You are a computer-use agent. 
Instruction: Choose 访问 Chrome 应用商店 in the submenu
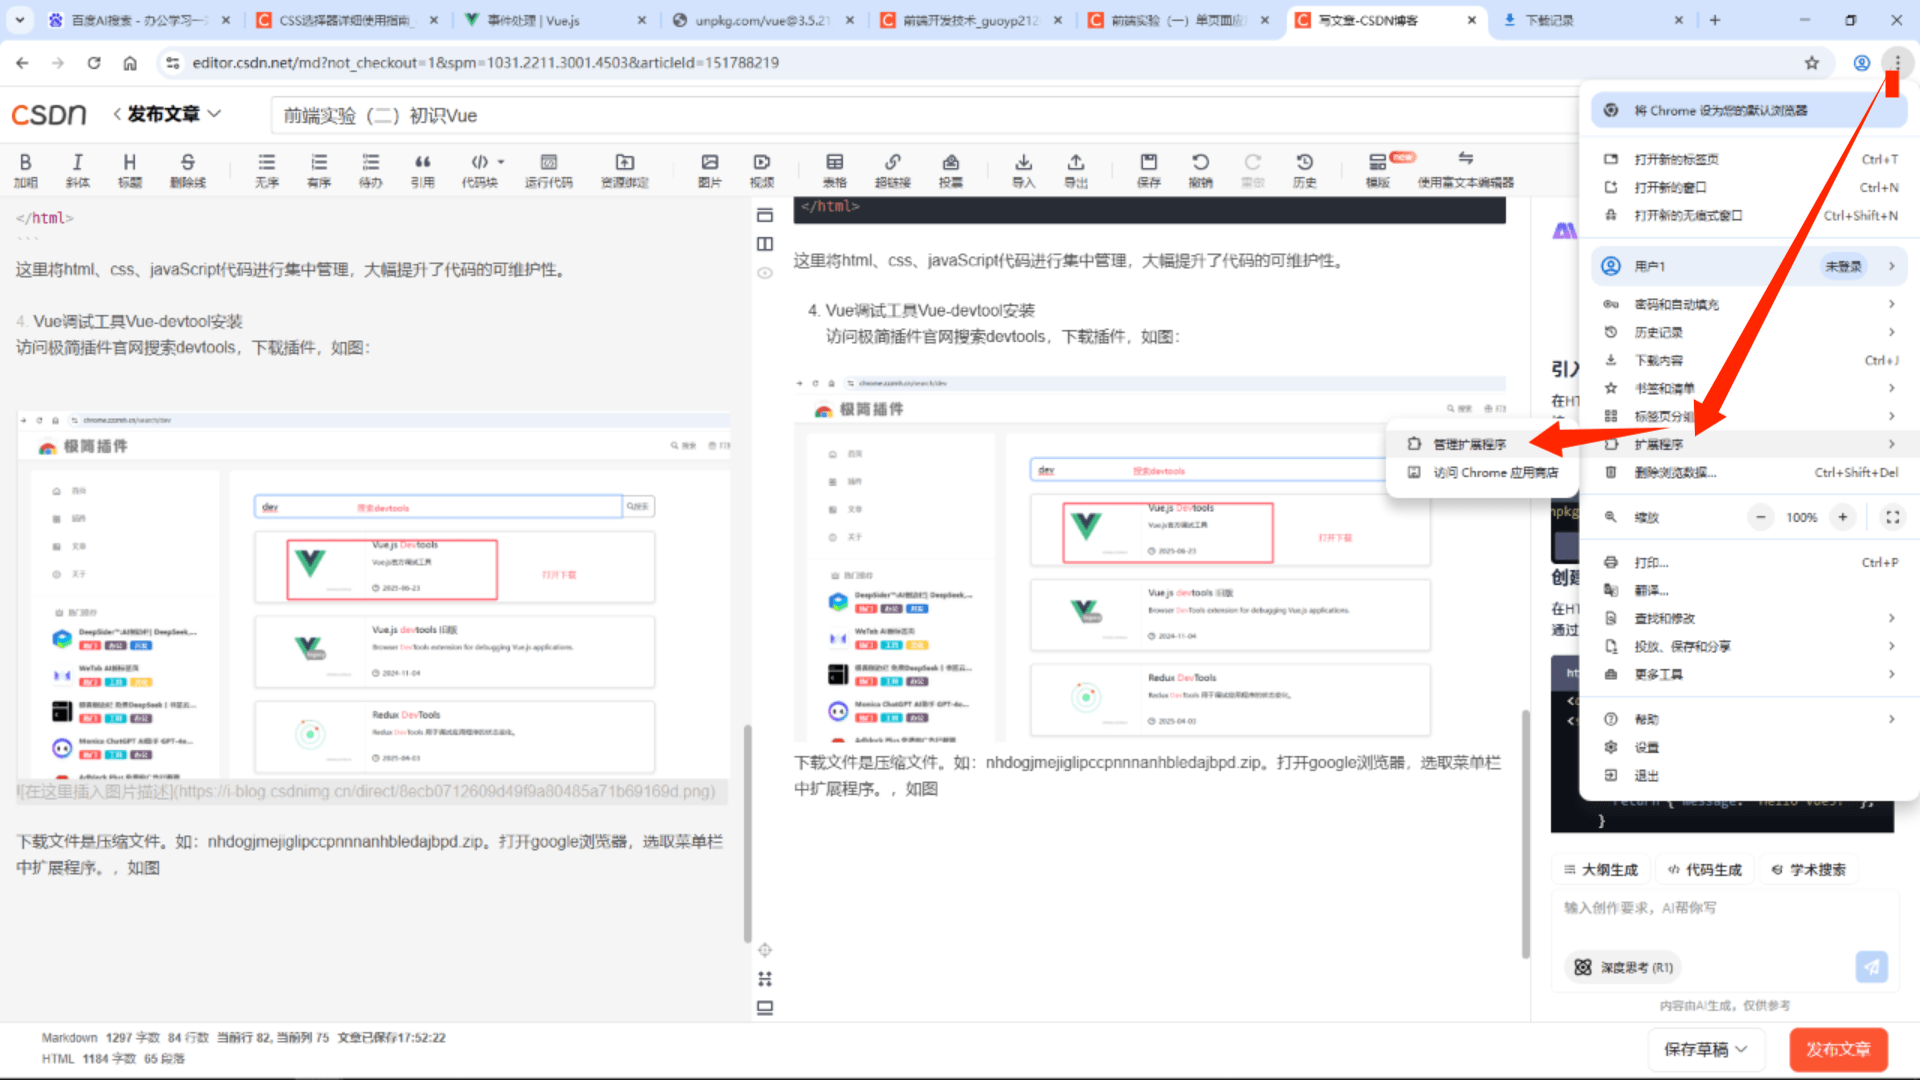[1482, 472]
